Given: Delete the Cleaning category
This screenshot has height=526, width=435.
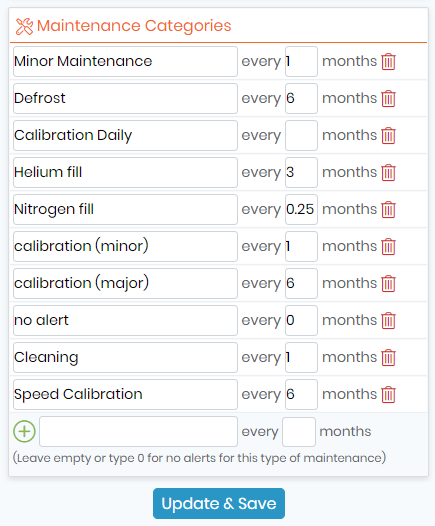Looking at the screenshot, I should (388, 358).
